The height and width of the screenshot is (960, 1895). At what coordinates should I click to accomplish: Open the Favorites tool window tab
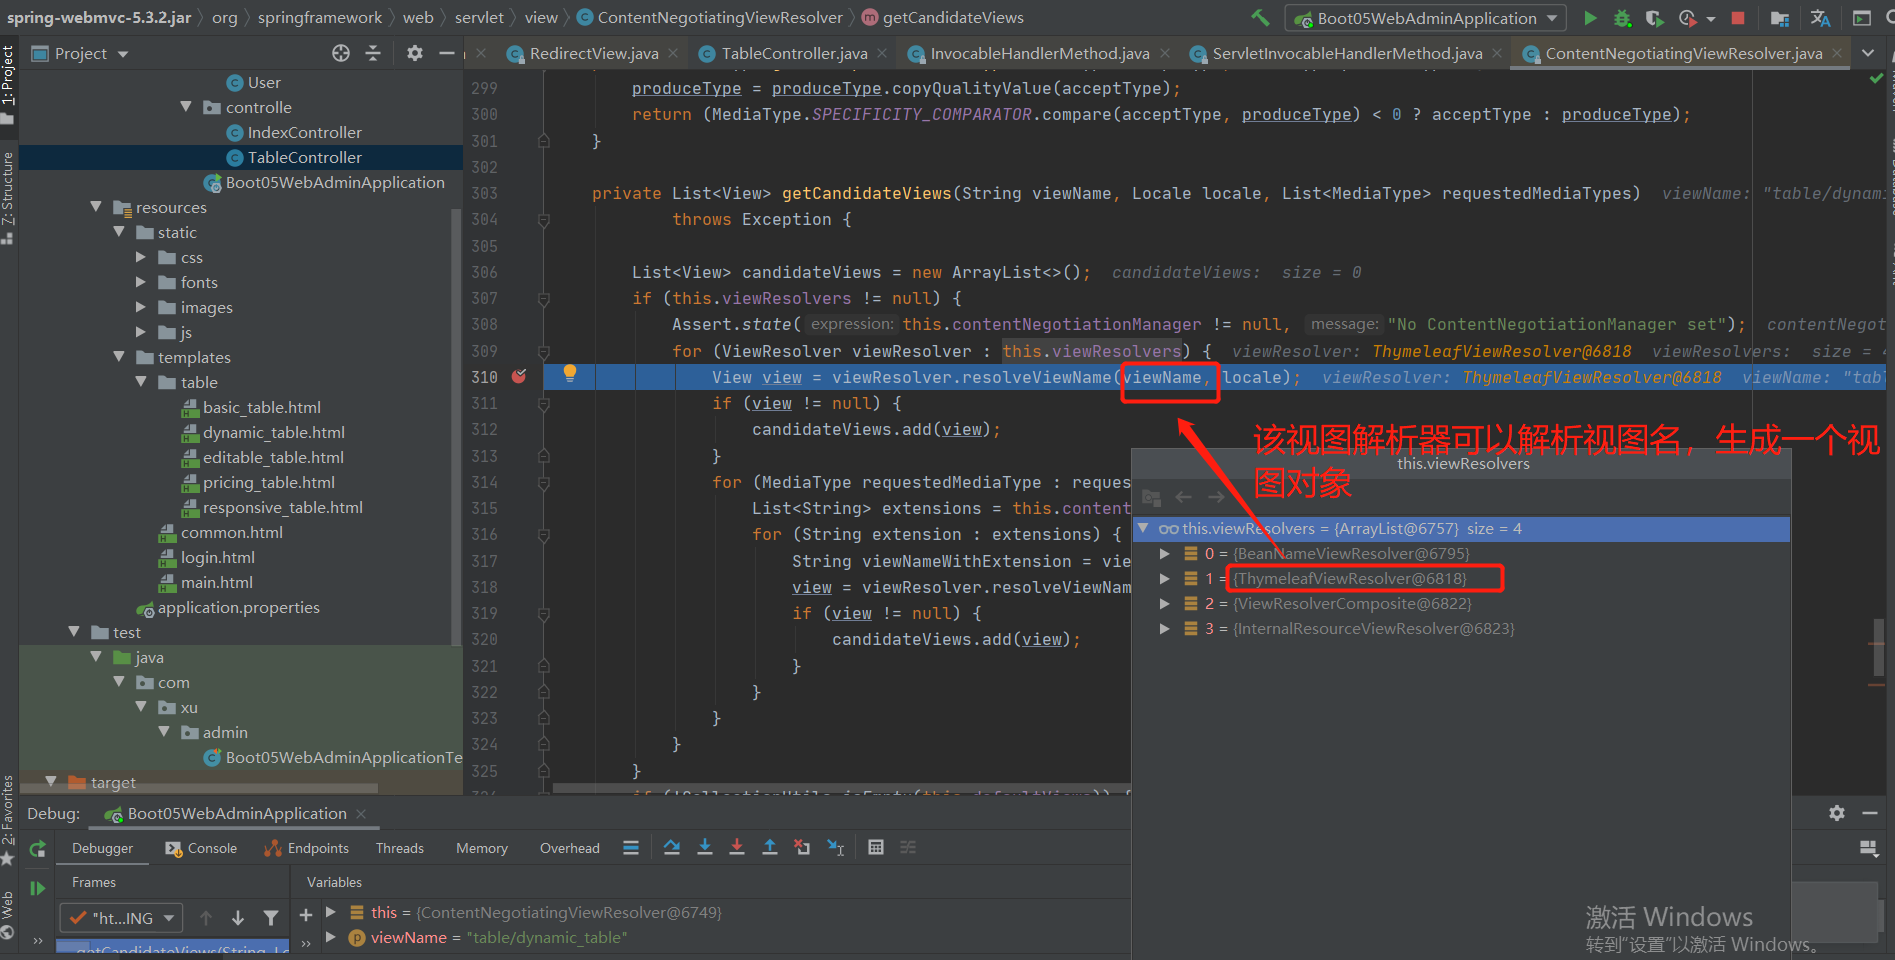pos(8,820)
